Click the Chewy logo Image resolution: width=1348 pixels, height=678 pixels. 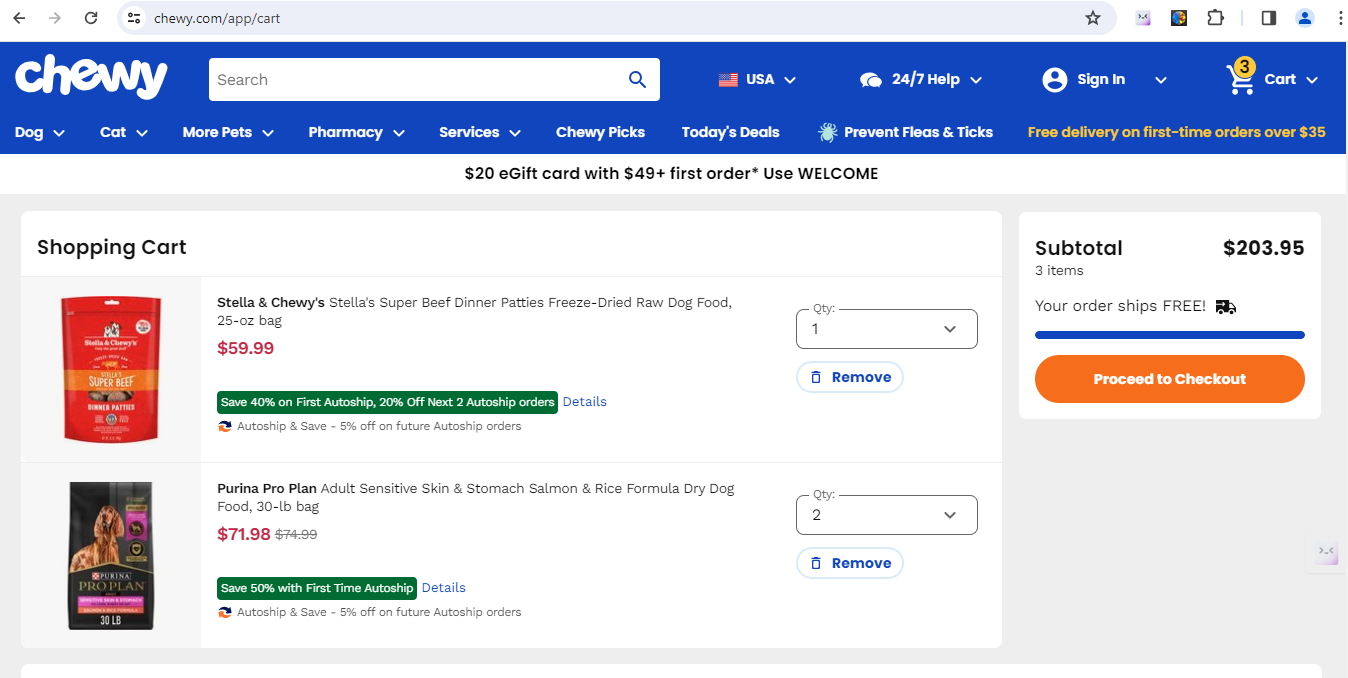(x=91, y=78)
